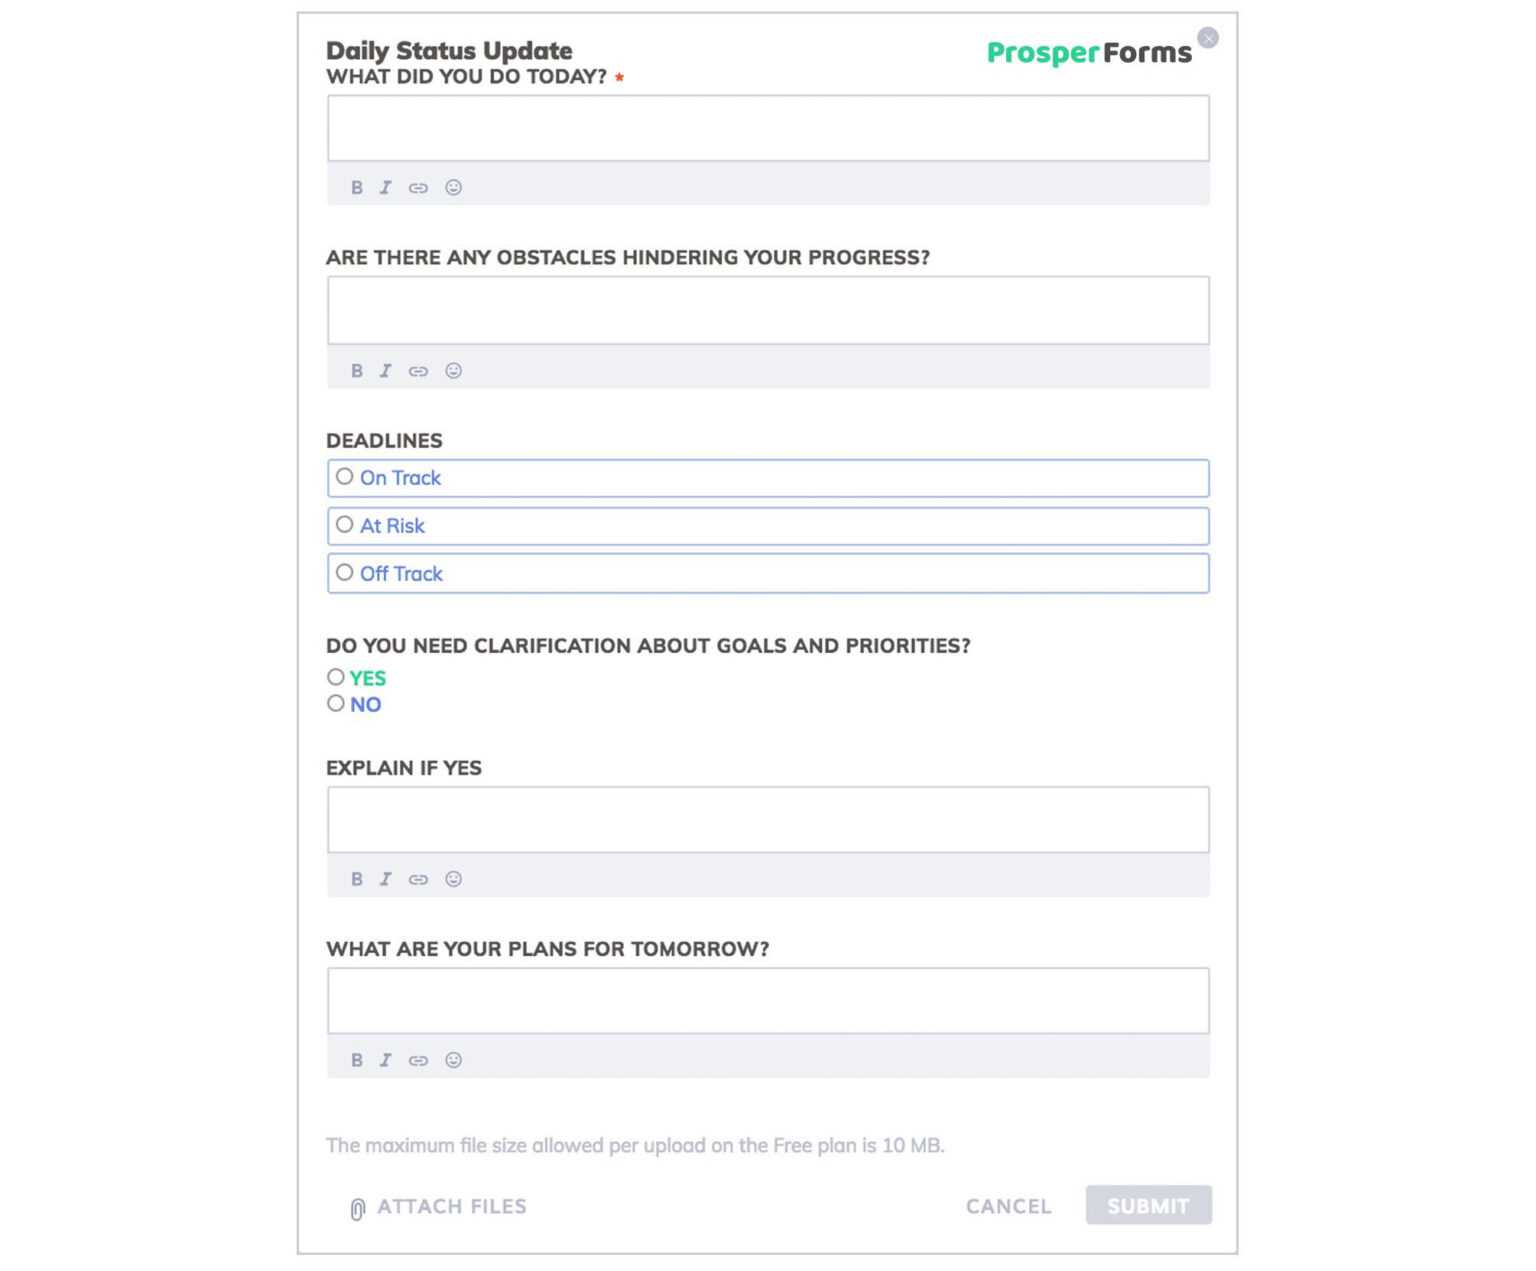Image resolution: width=1536 pixels, height=1271 pixels.
Task: Choose the 'Off Track' deadline radio
Action: [x=345, y=573]
